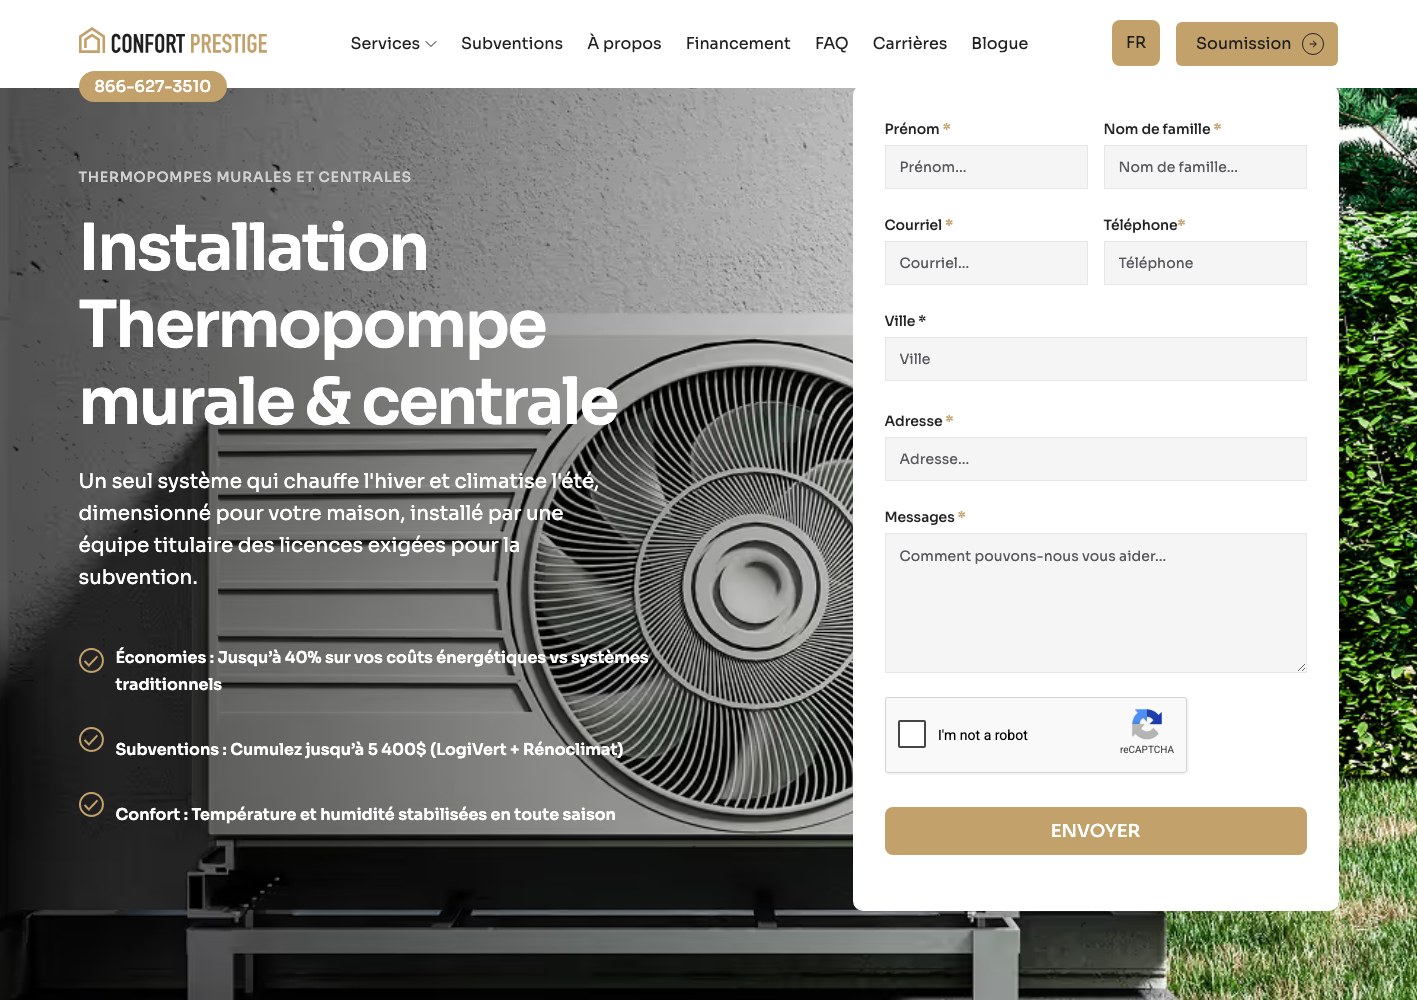Open the FR language selector
Screen dimensions: 1417x1000
tap(1136, 43)
